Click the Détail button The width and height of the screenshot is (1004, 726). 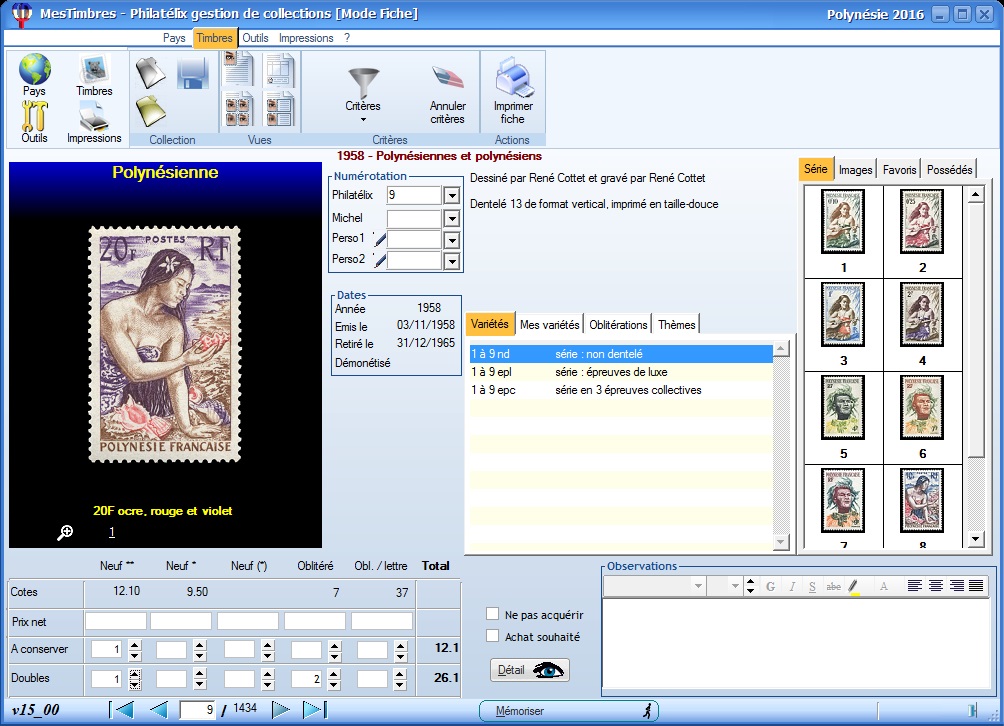click(x=529, y=670)
